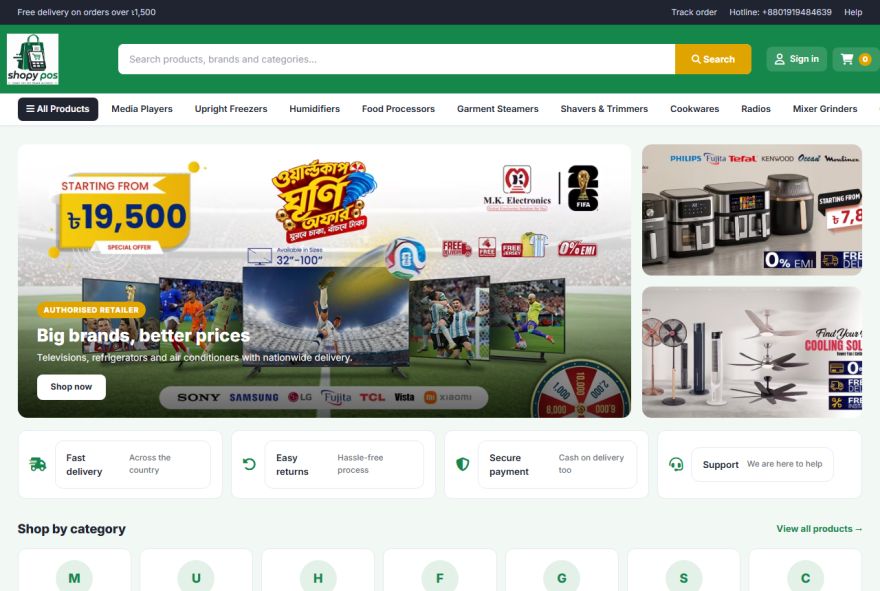This screenshot has height=591, width=880.
Task: Select Food Processors category
Action: click(398, 109)
